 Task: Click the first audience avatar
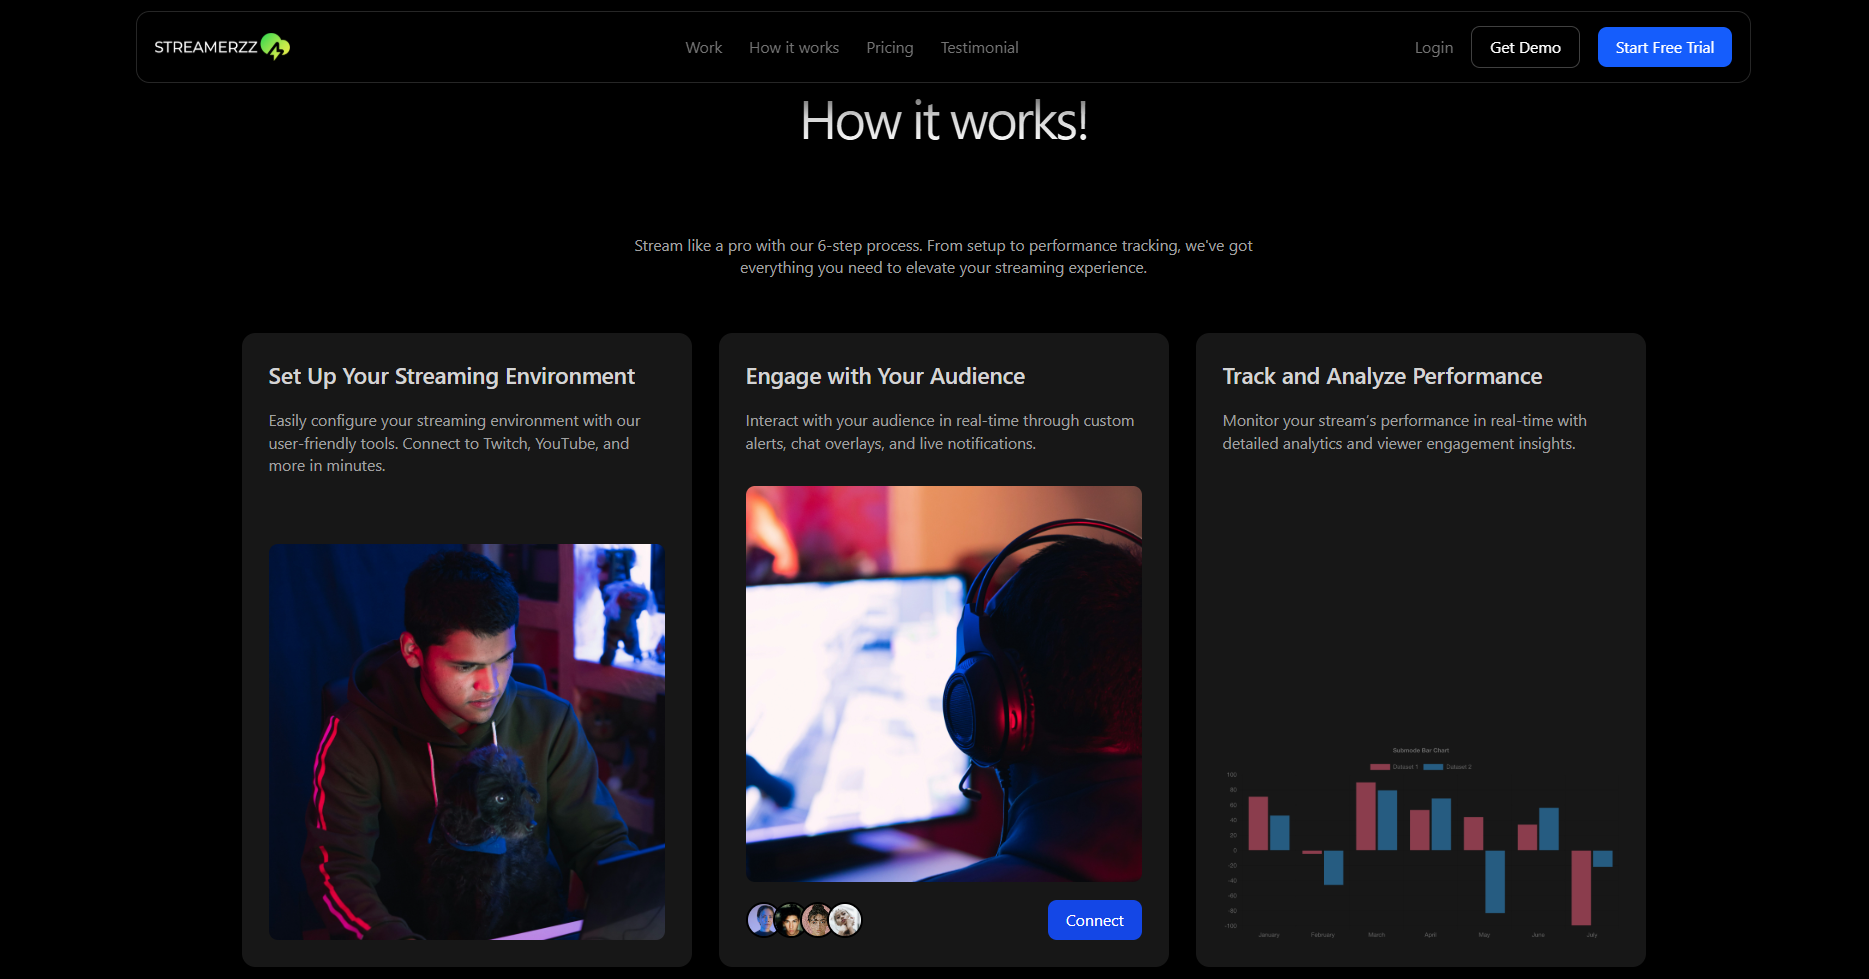pyautogui.click(x=763, y=920)
